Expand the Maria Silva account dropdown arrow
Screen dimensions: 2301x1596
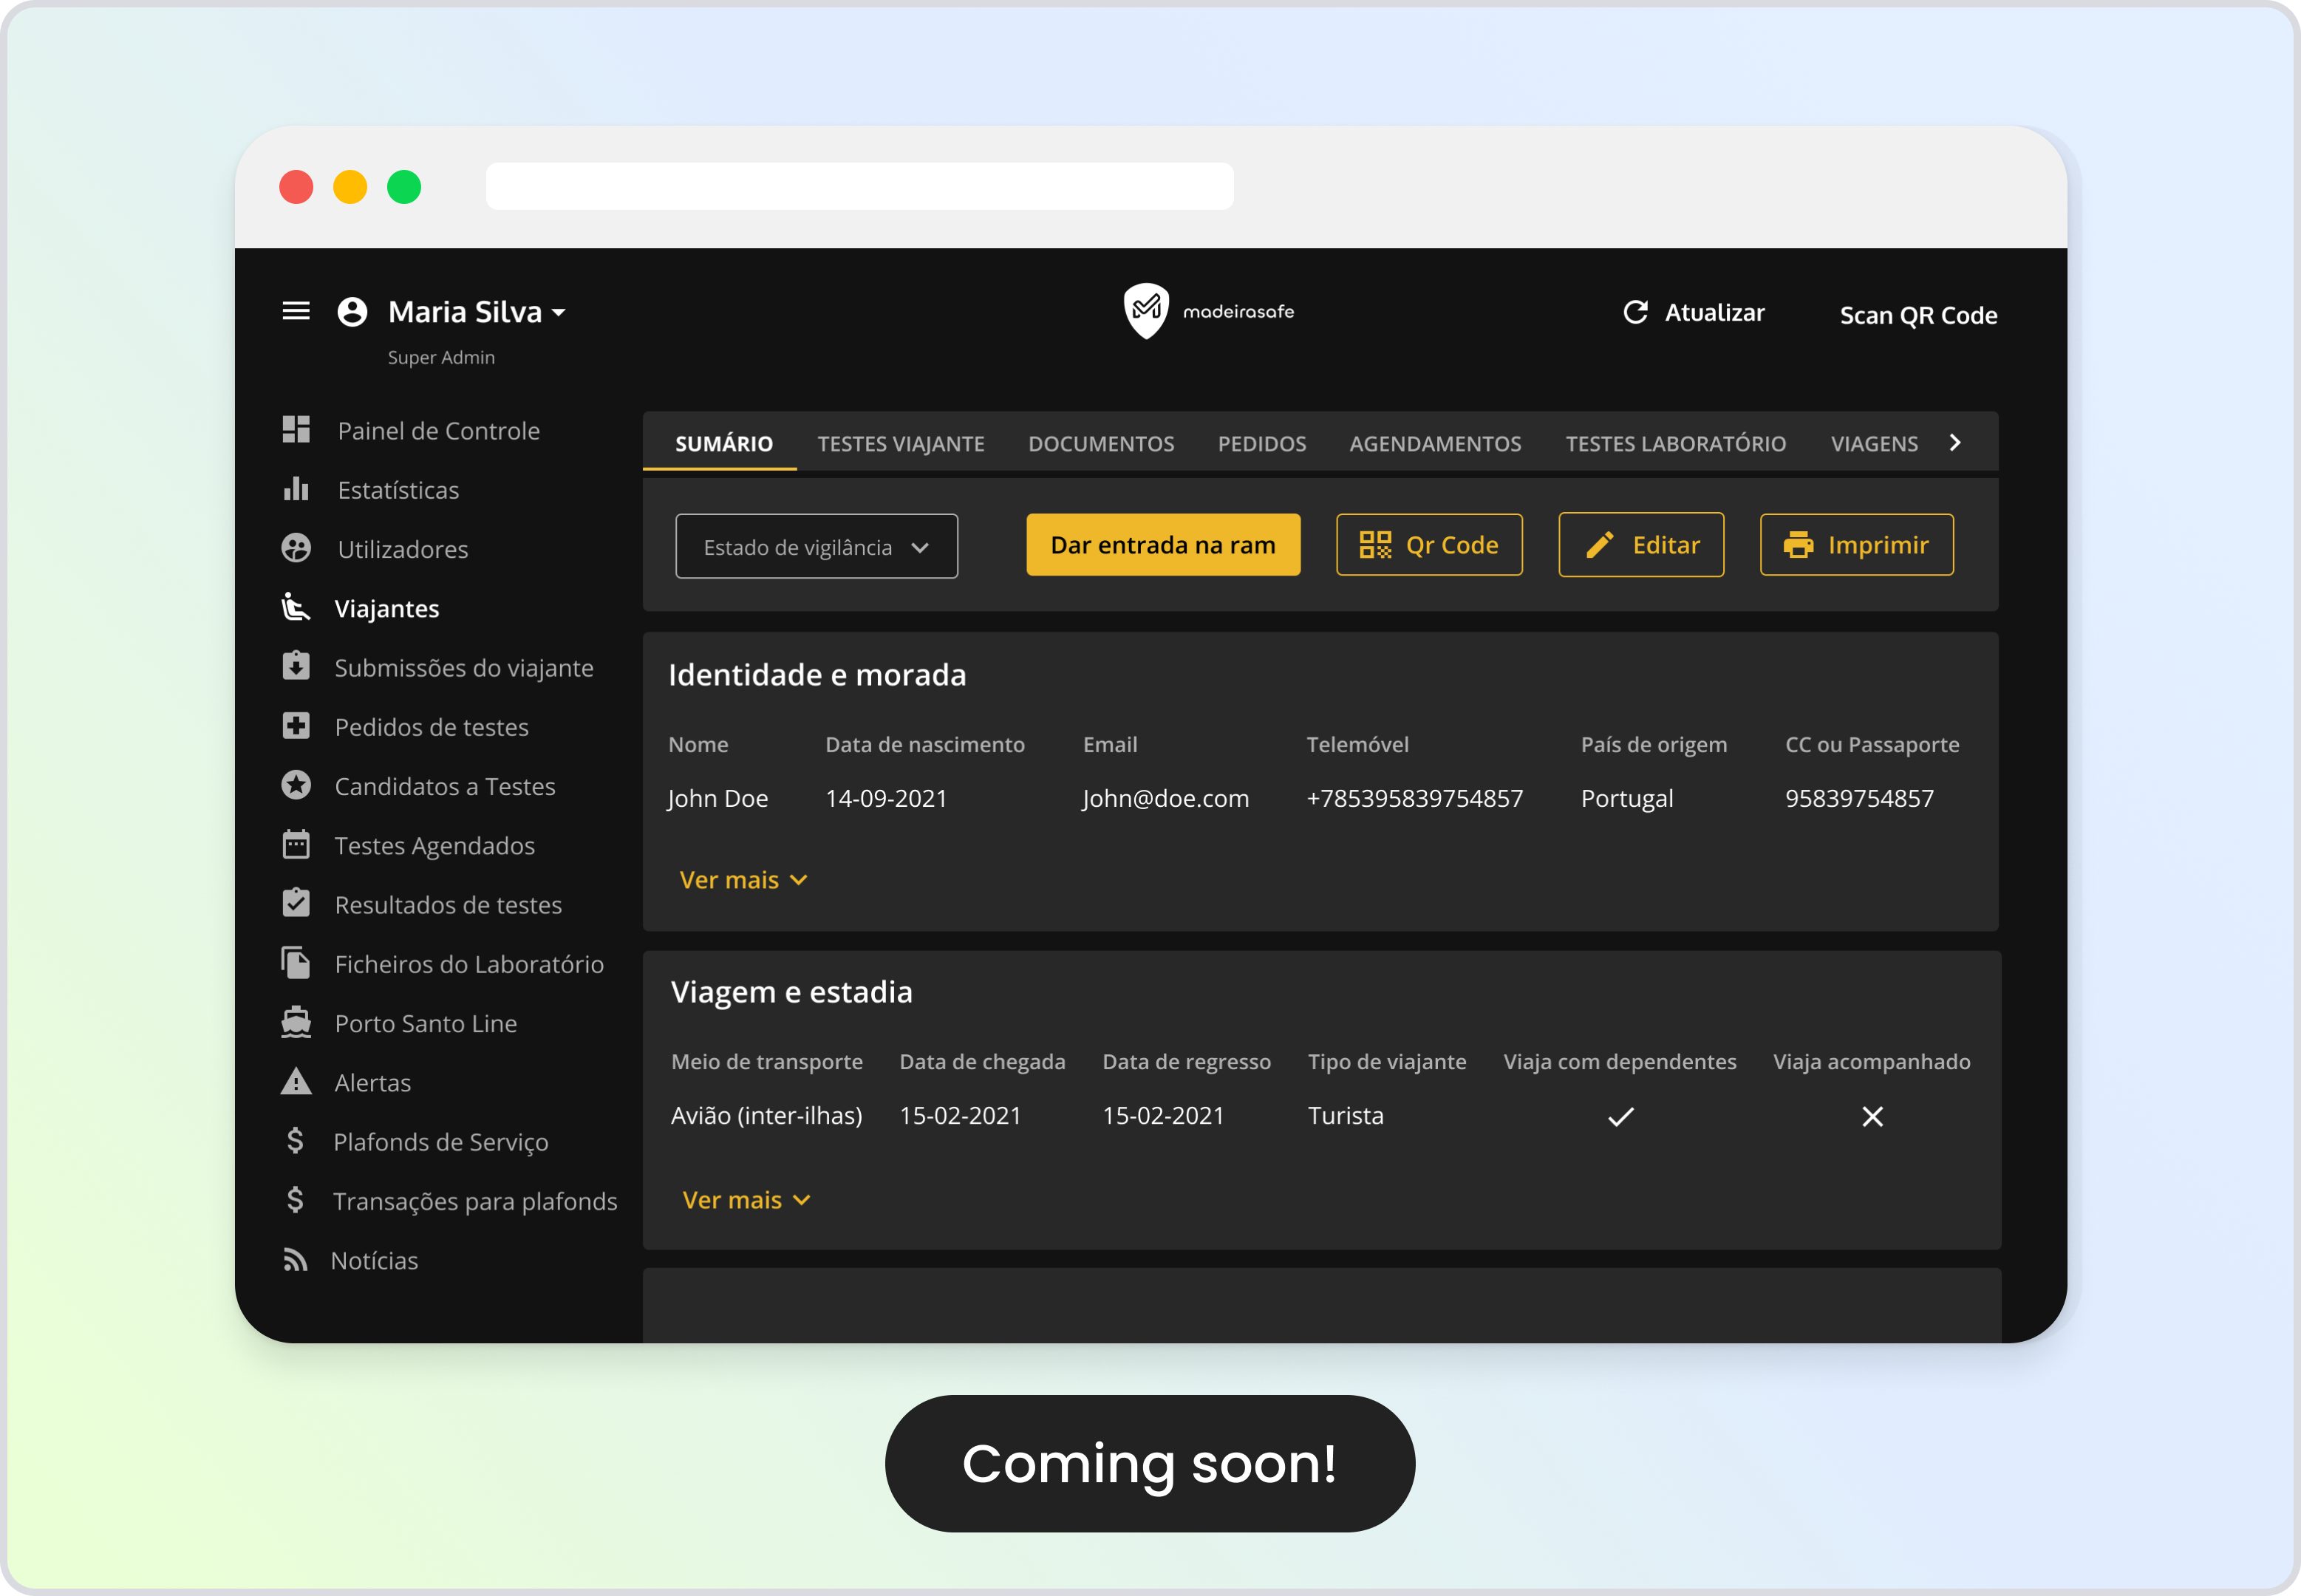click(558, 313)
